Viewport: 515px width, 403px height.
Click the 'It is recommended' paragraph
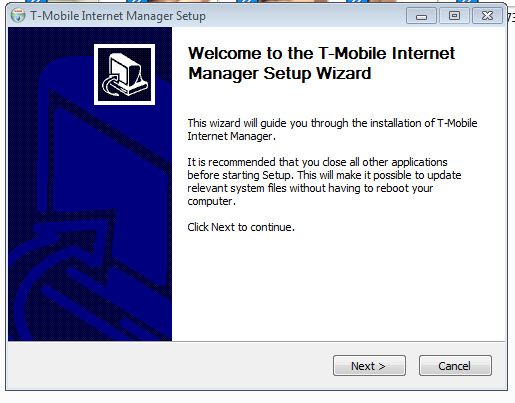click(324, 182)
